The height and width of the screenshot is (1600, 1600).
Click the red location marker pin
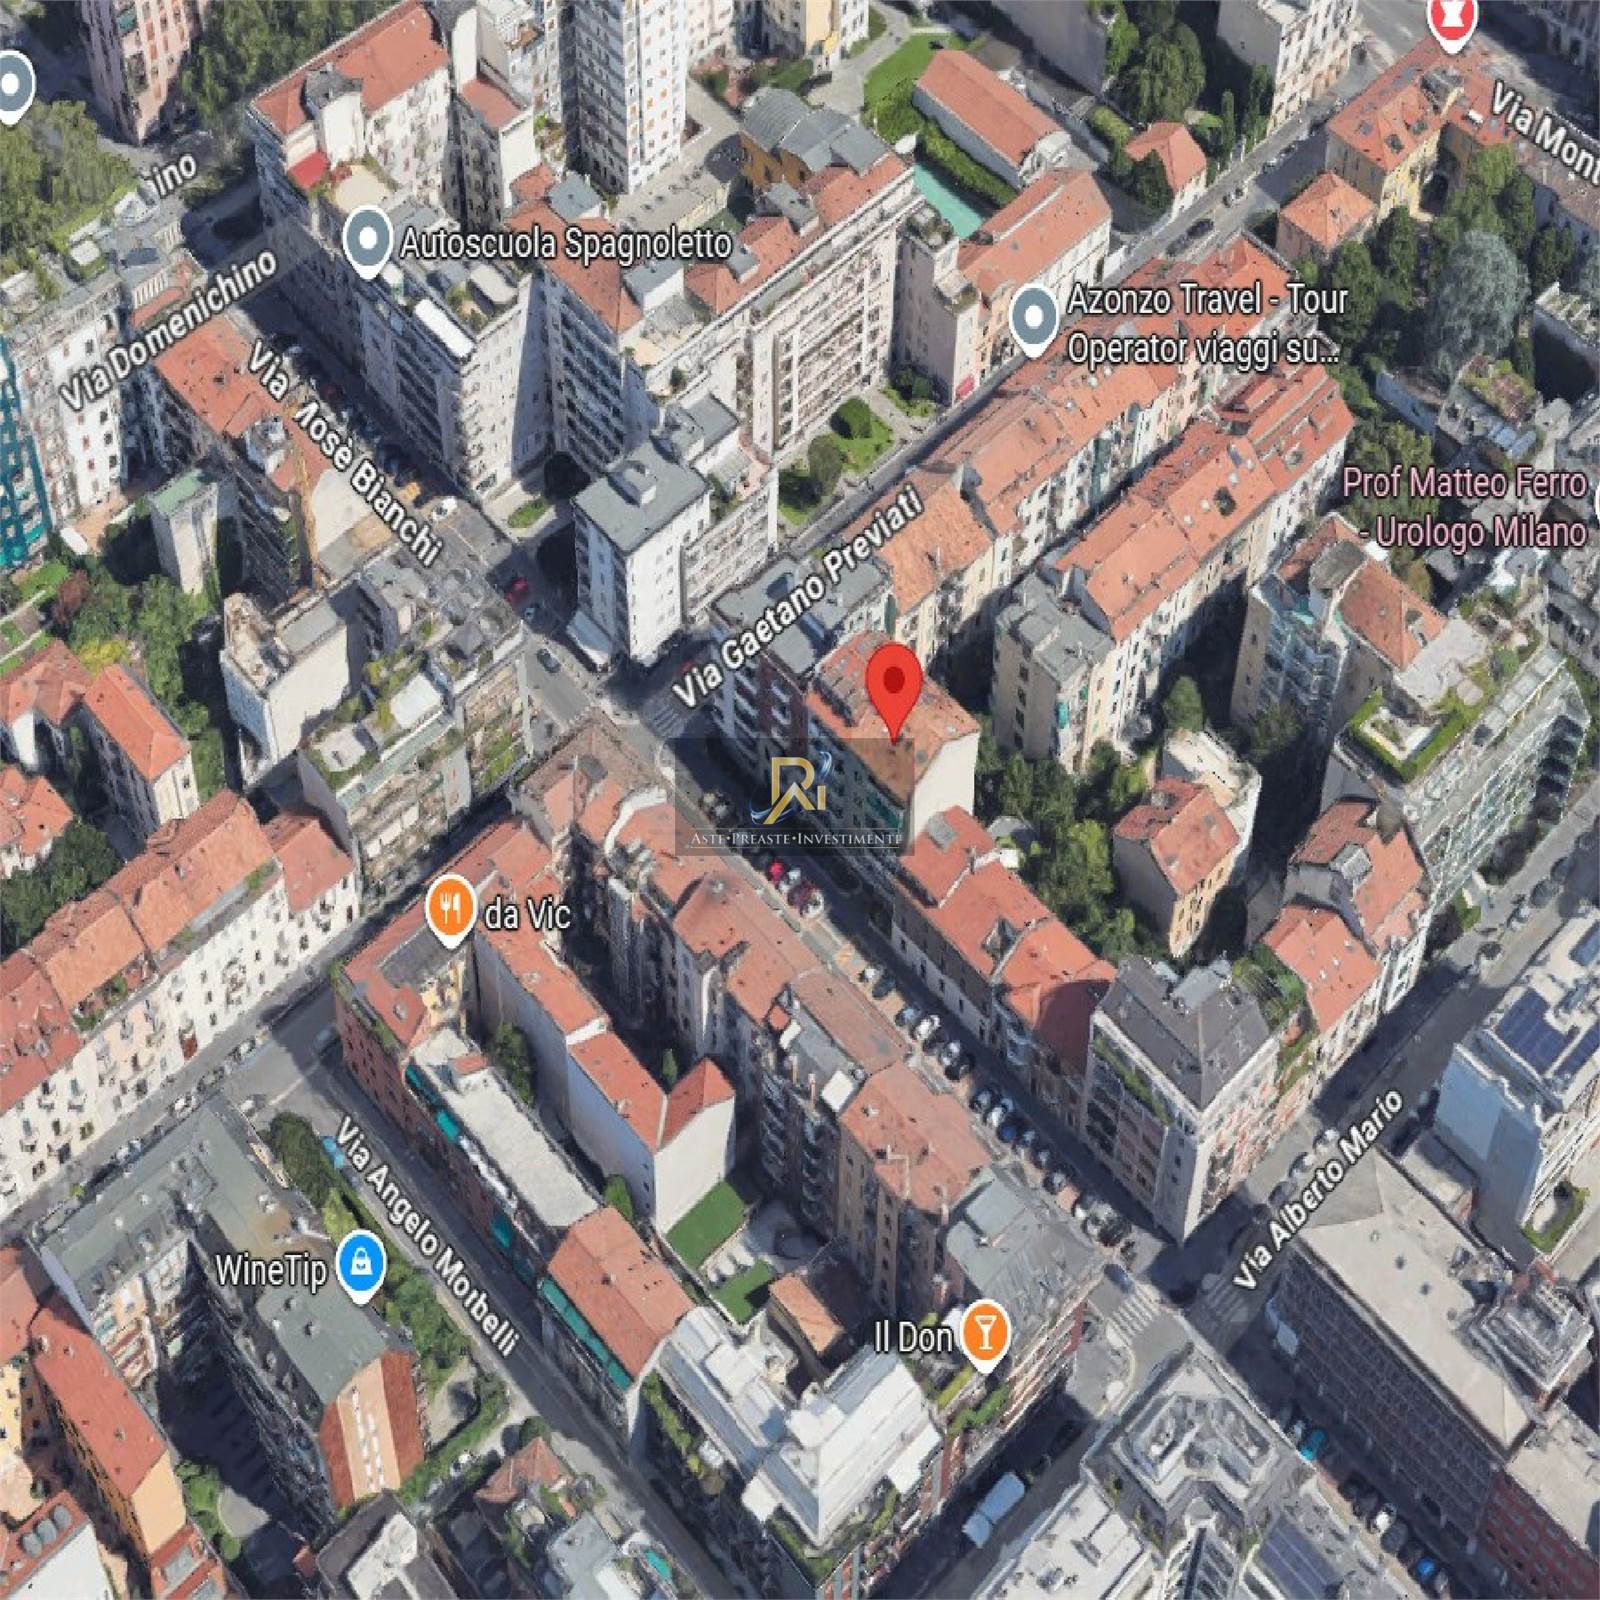(x=893, y=683)
